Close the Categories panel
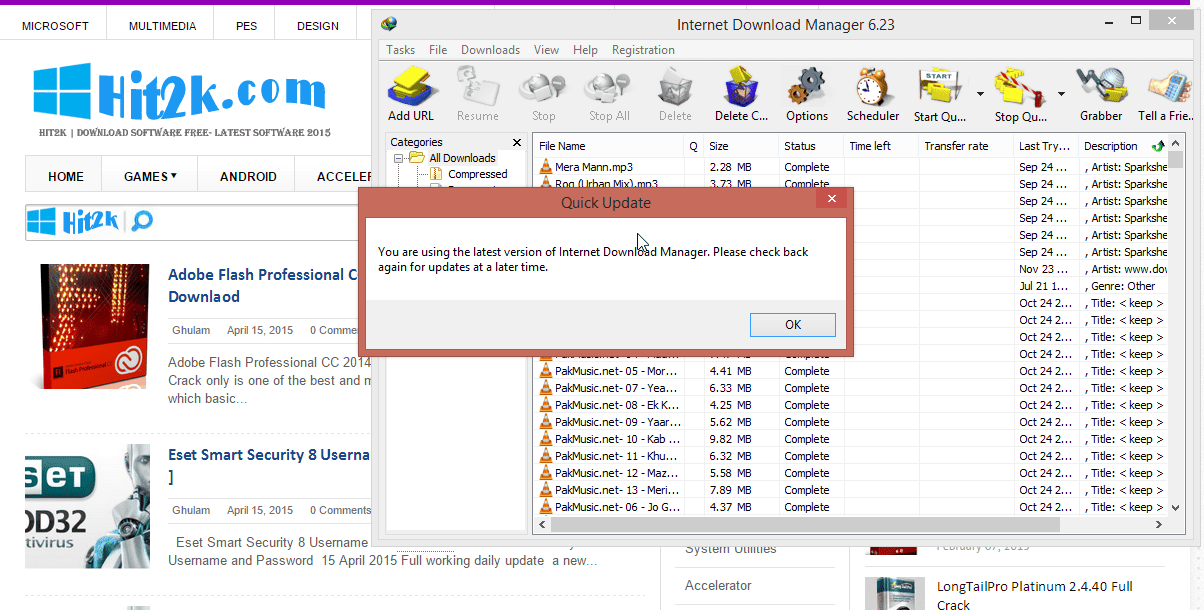The width and height of the screenshot is (1204, 610). click(517, 142)
